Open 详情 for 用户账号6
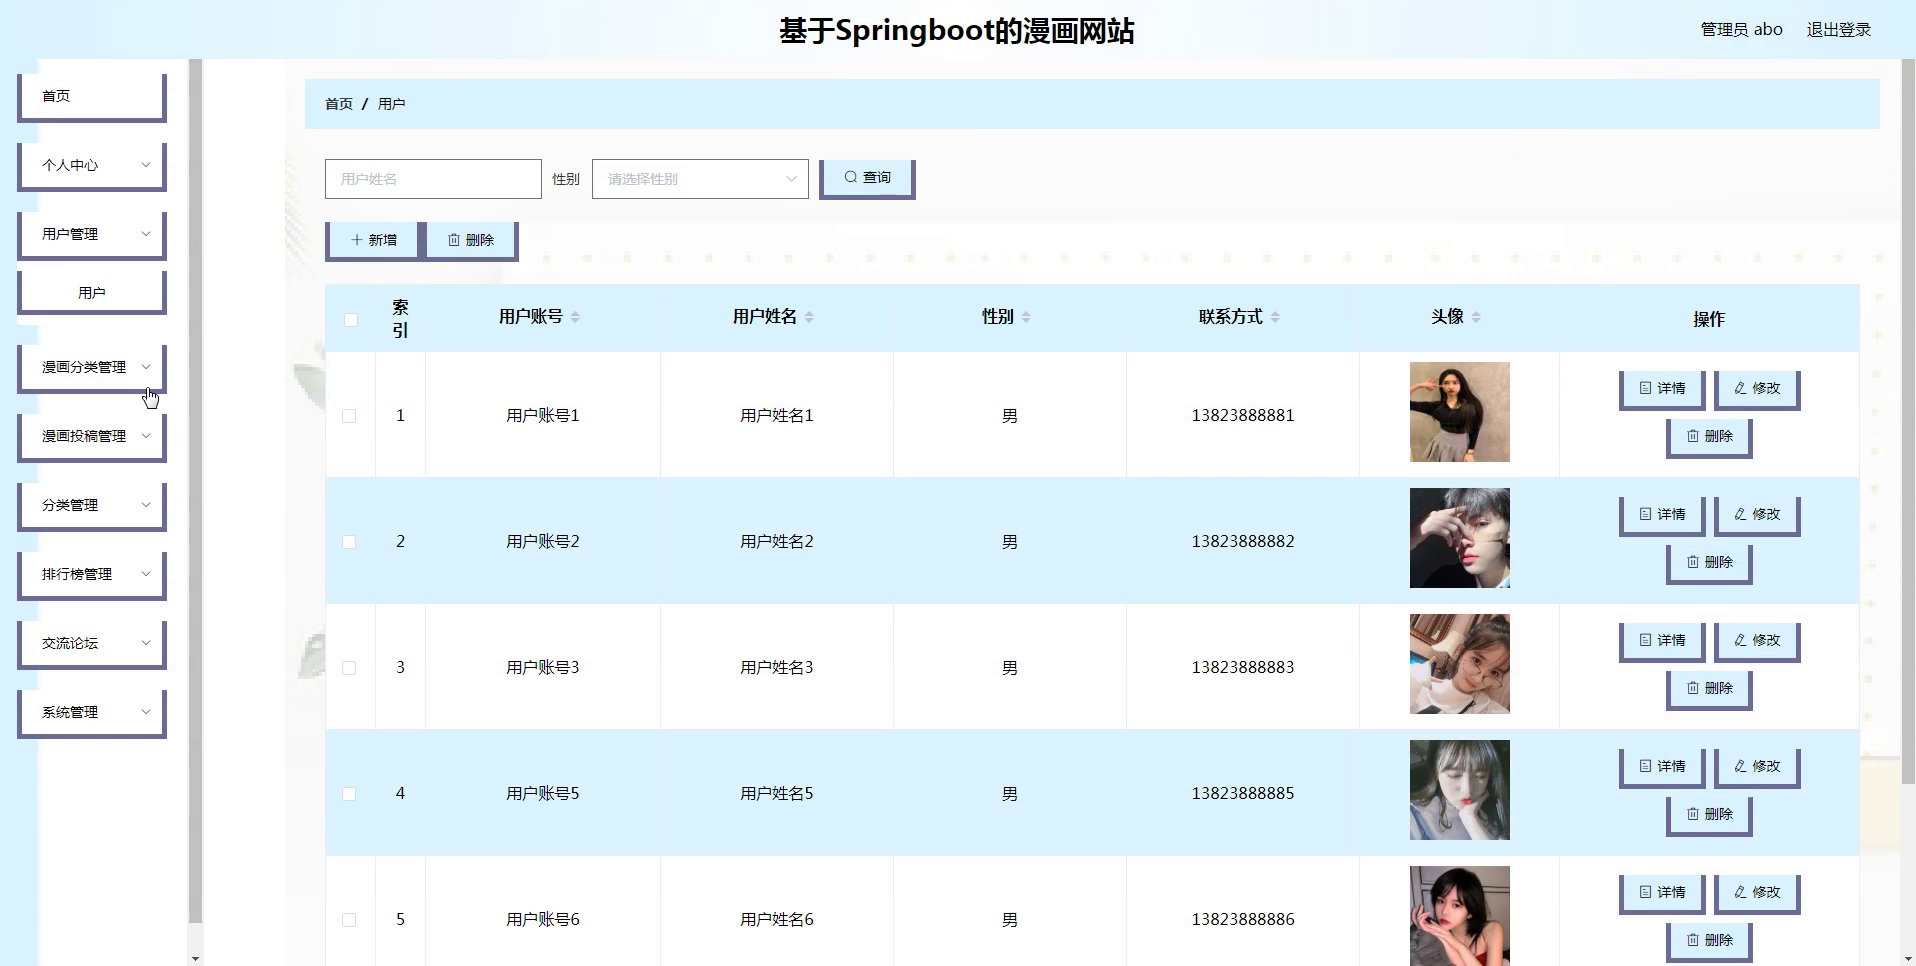 coord(1662,894)
